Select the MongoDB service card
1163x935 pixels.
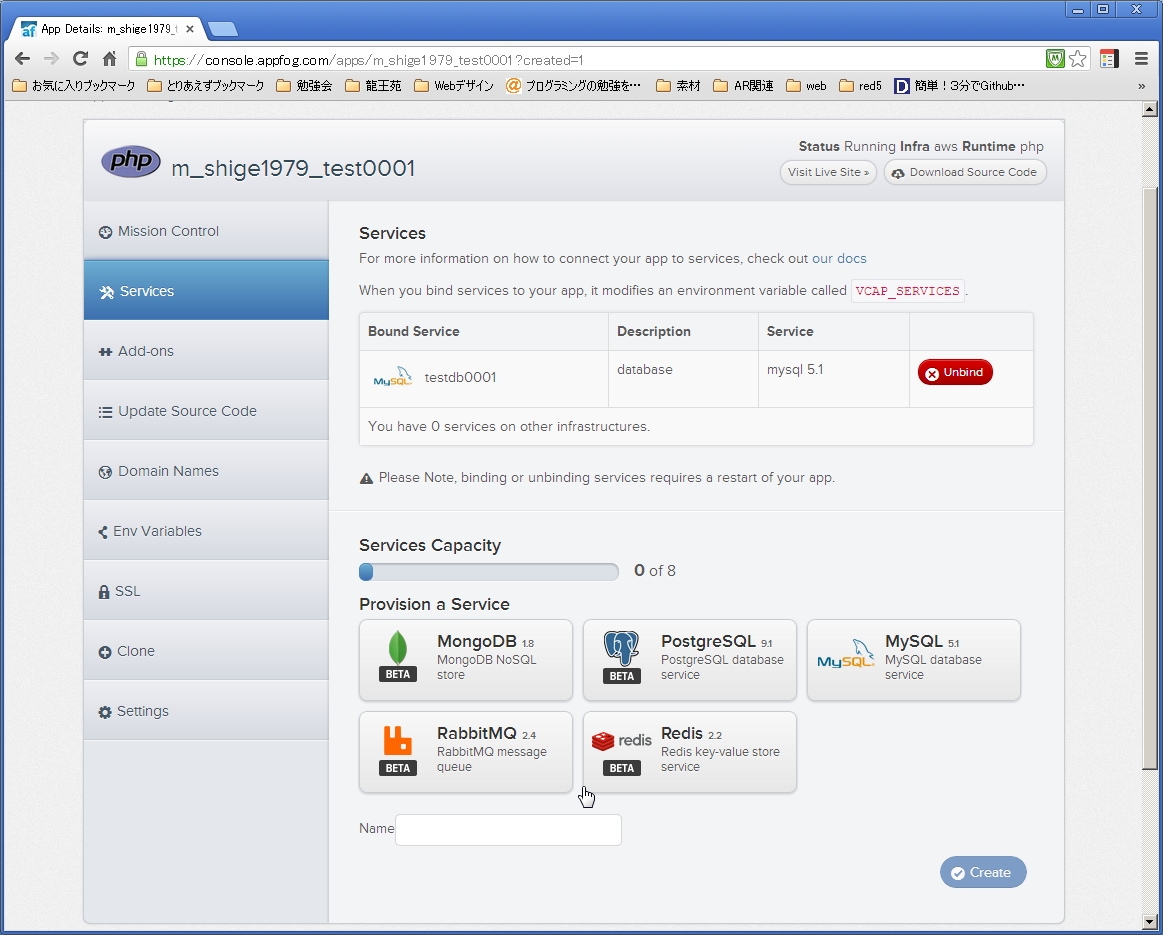click(466, 660)
